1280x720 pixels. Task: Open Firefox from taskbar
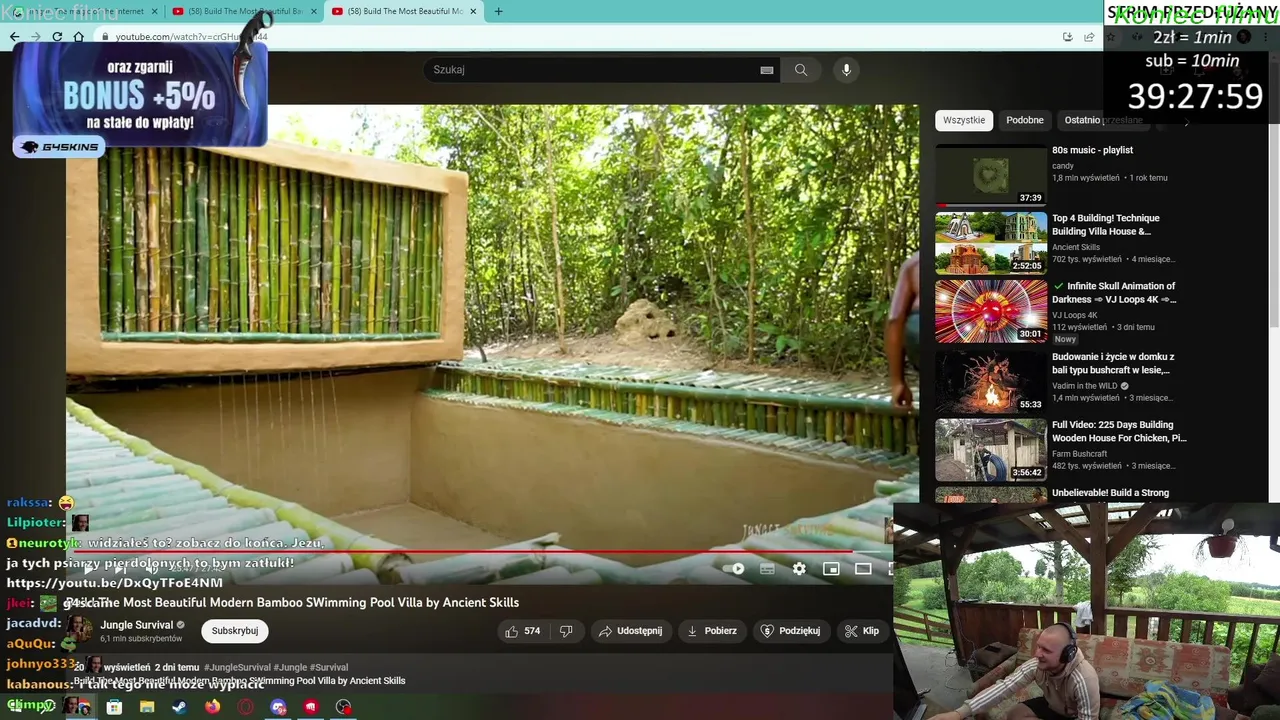[x=212, y=707]
